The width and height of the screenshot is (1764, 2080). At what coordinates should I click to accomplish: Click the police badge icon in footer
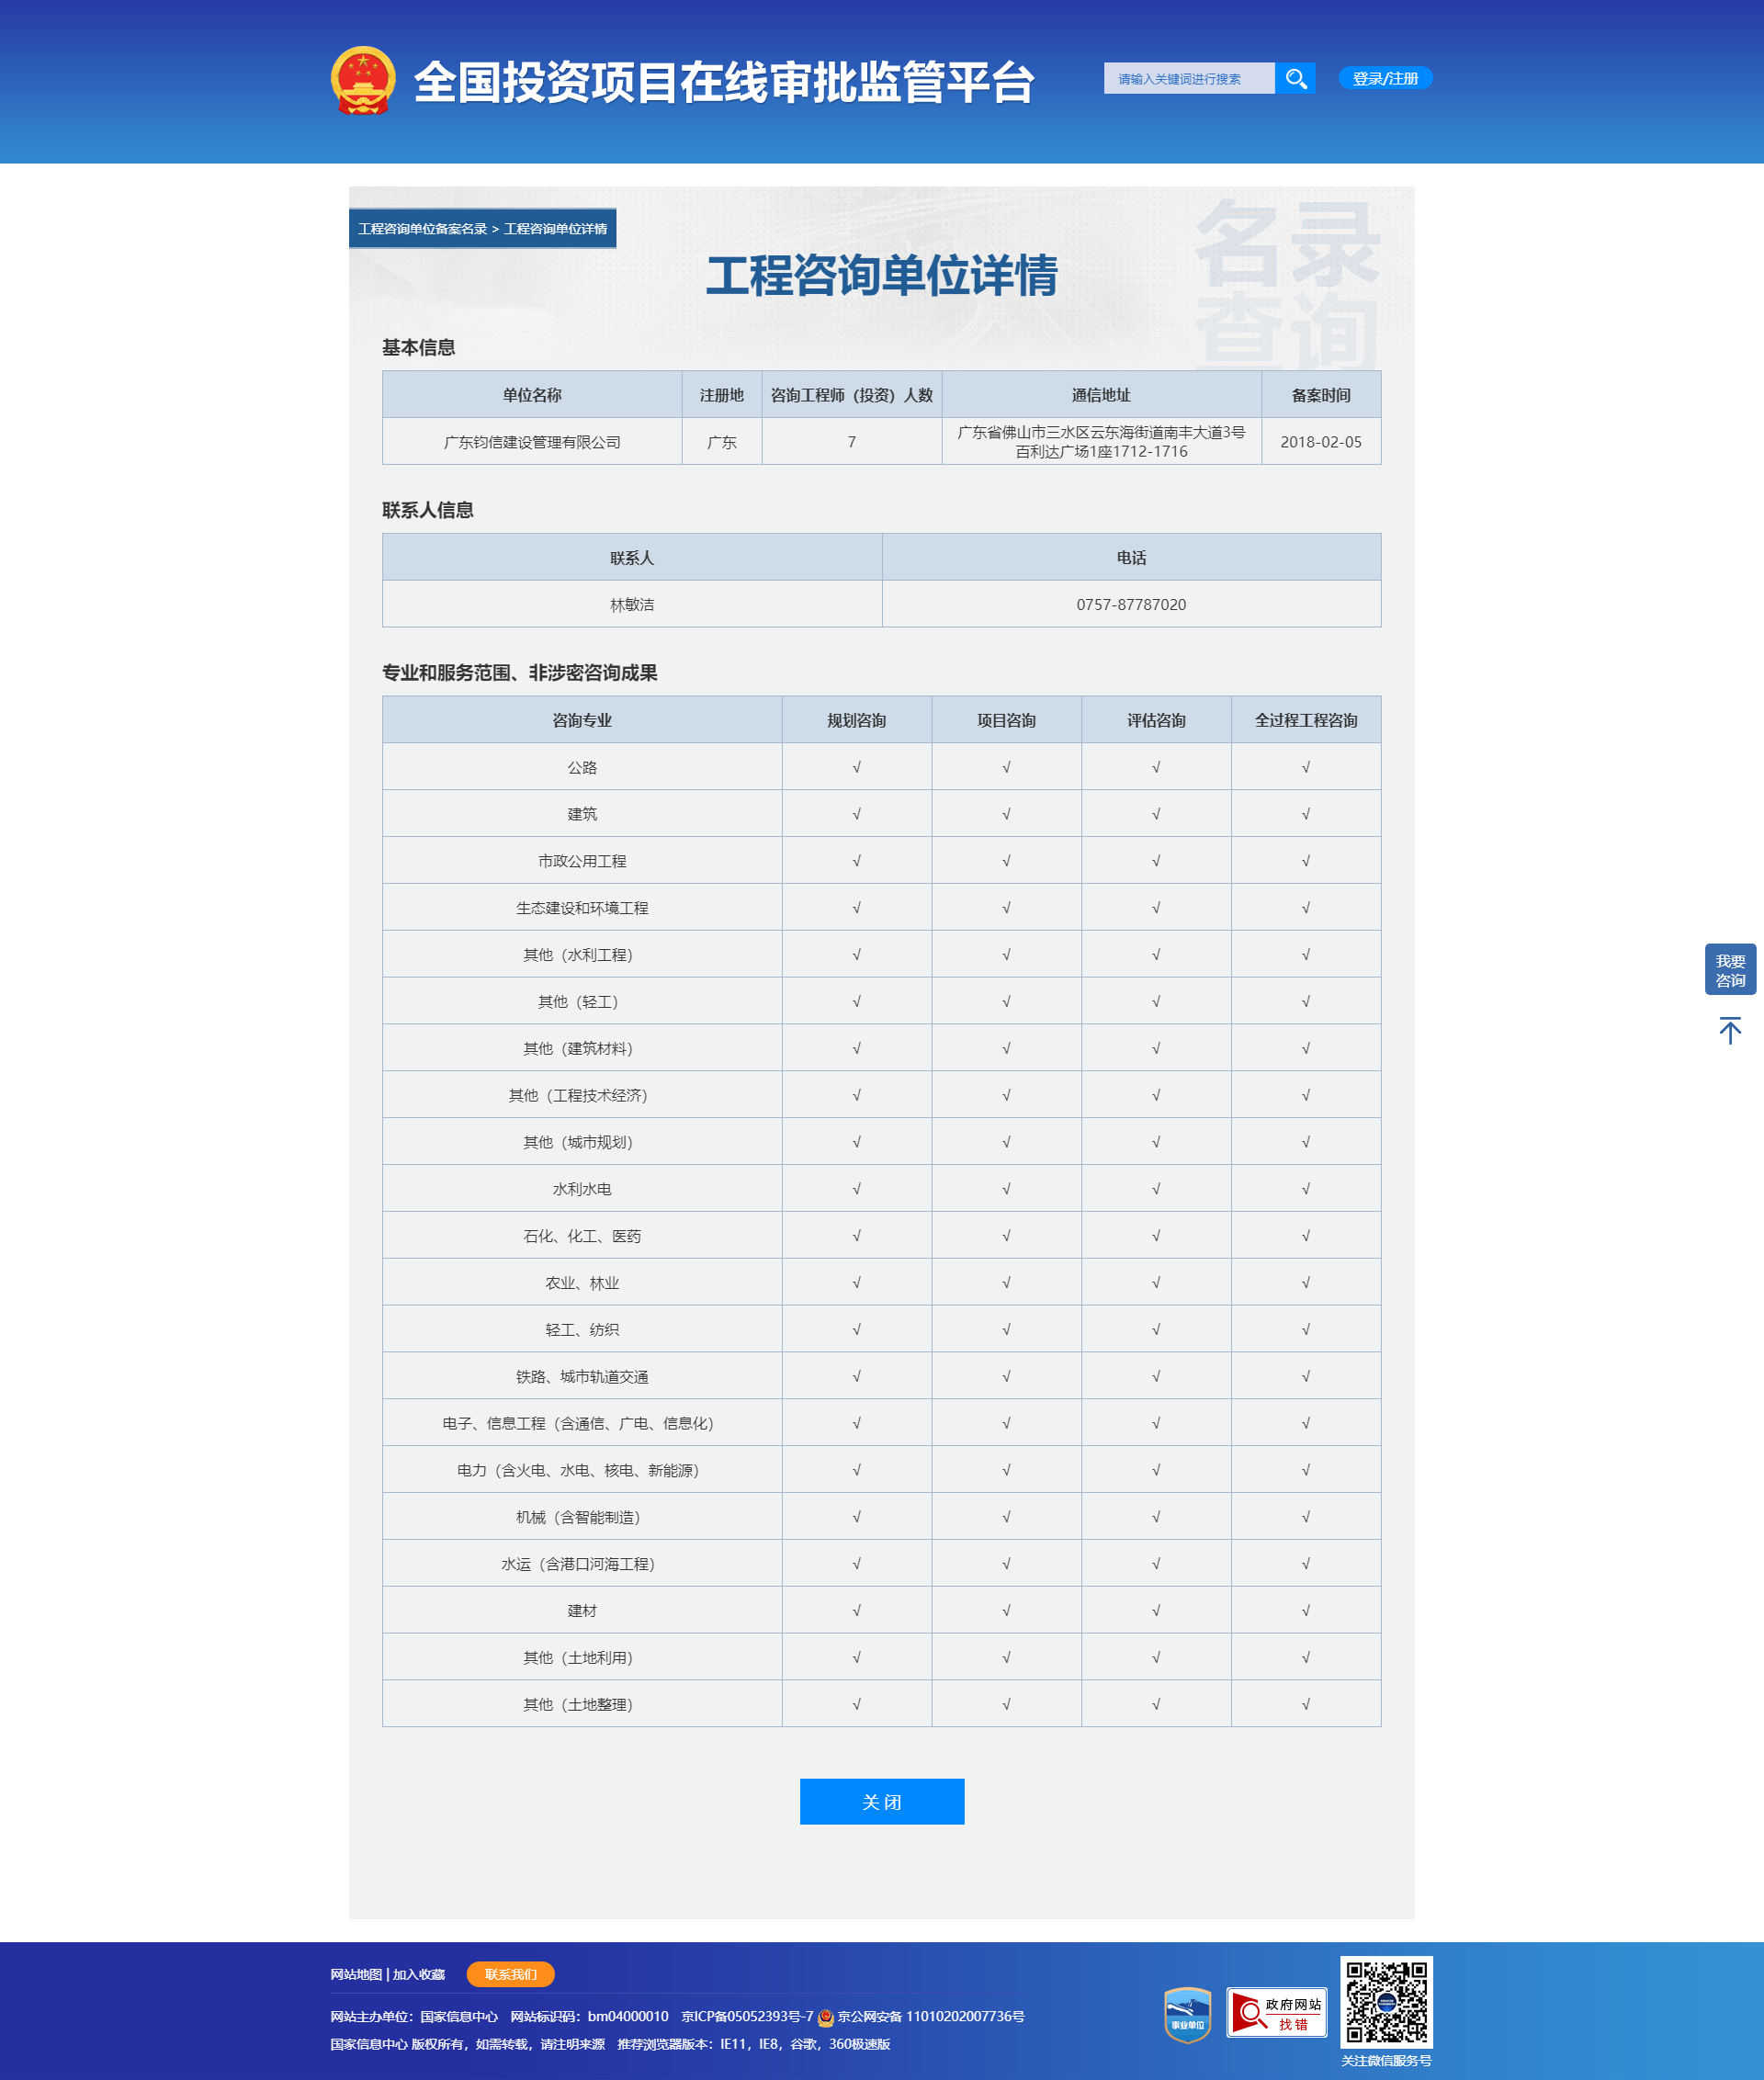[826, 2017]
